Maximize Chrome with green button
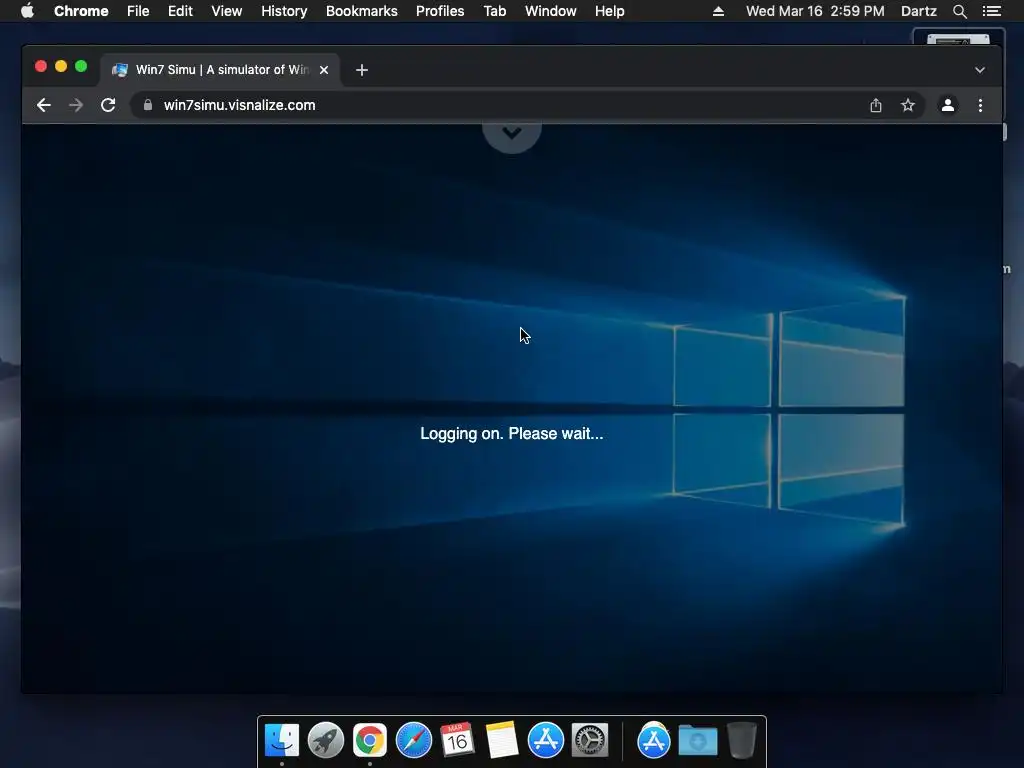1024x768 pixels. coord(81,66)
